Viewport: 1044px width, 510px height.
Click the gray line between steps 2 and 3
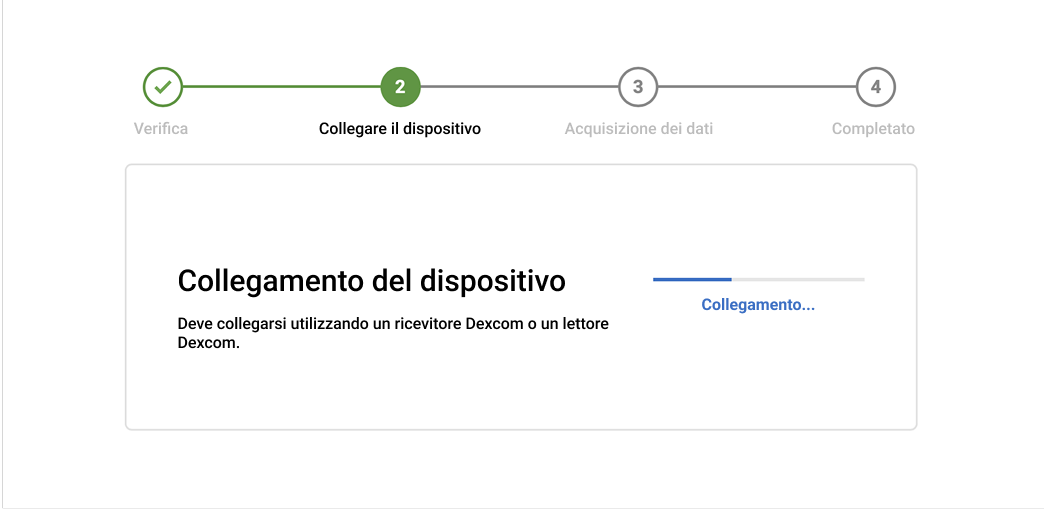(x=519, y=87)
